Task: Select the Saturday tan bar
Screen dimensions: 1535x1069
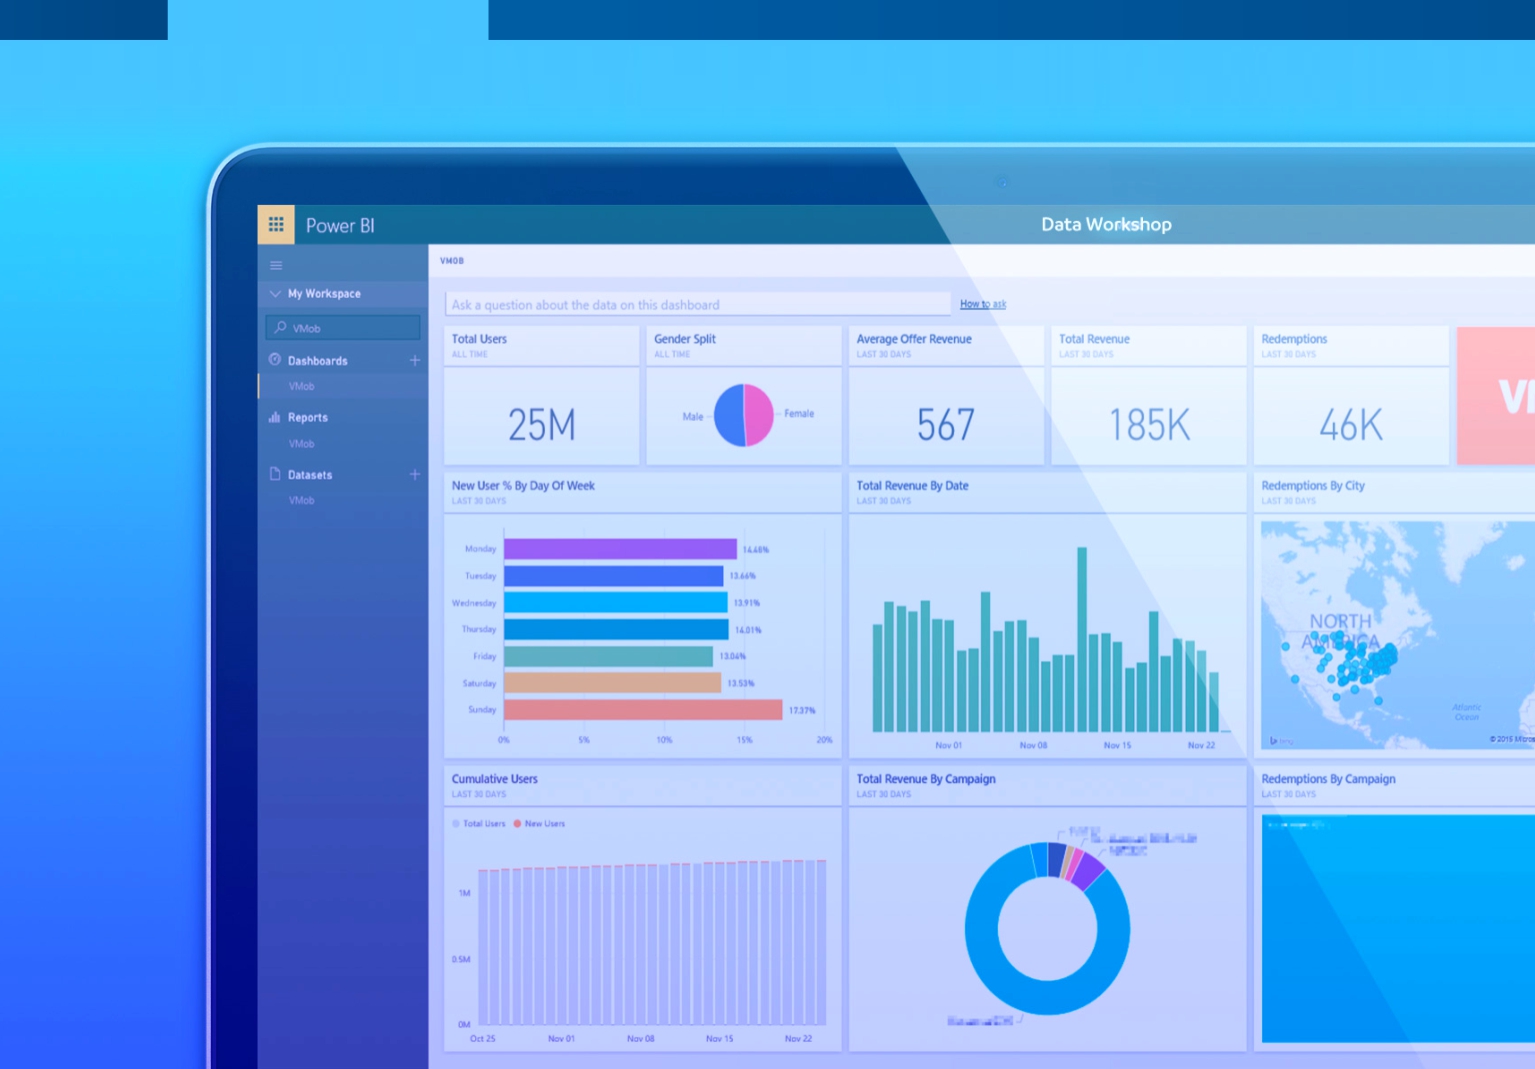Action: [612, 683]
